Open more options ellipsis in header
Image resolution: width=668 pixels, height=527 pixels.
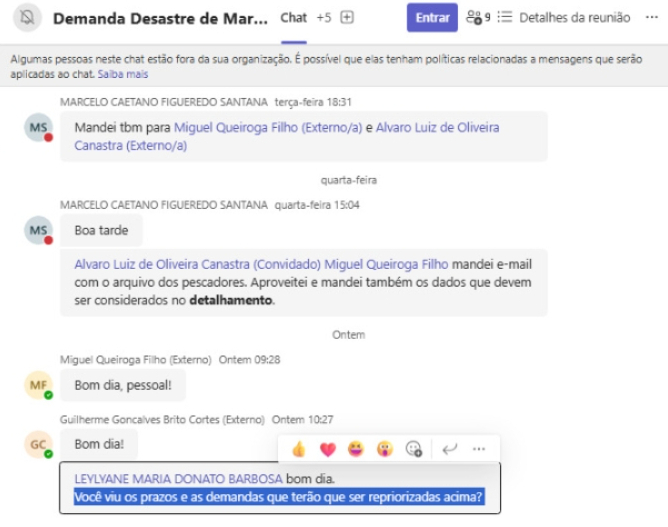[x=652, y=17]
